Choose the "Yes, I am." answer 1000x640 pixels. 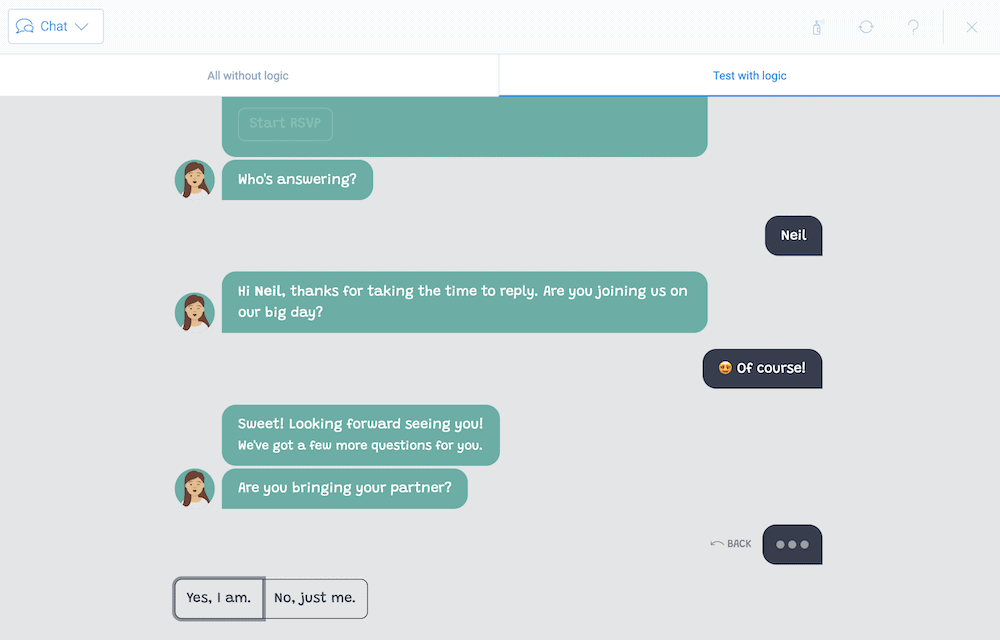[x=219, y=598]
